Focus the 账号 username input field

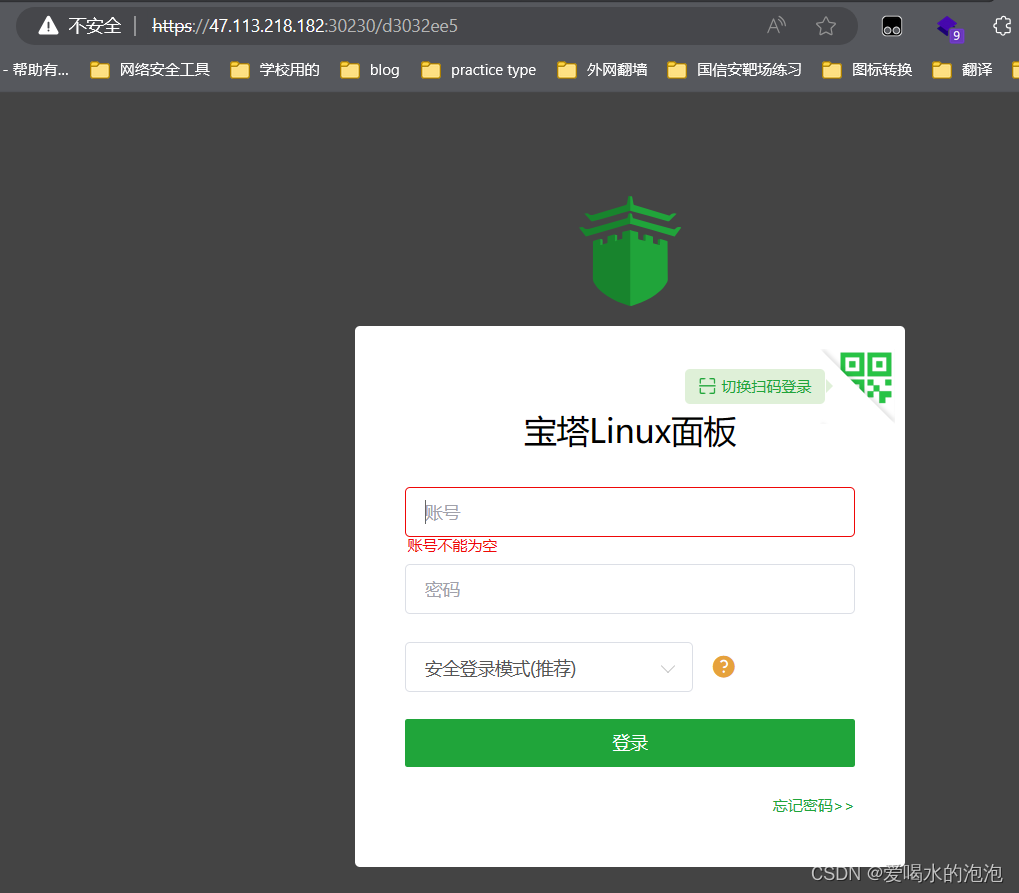click(630, 512)
